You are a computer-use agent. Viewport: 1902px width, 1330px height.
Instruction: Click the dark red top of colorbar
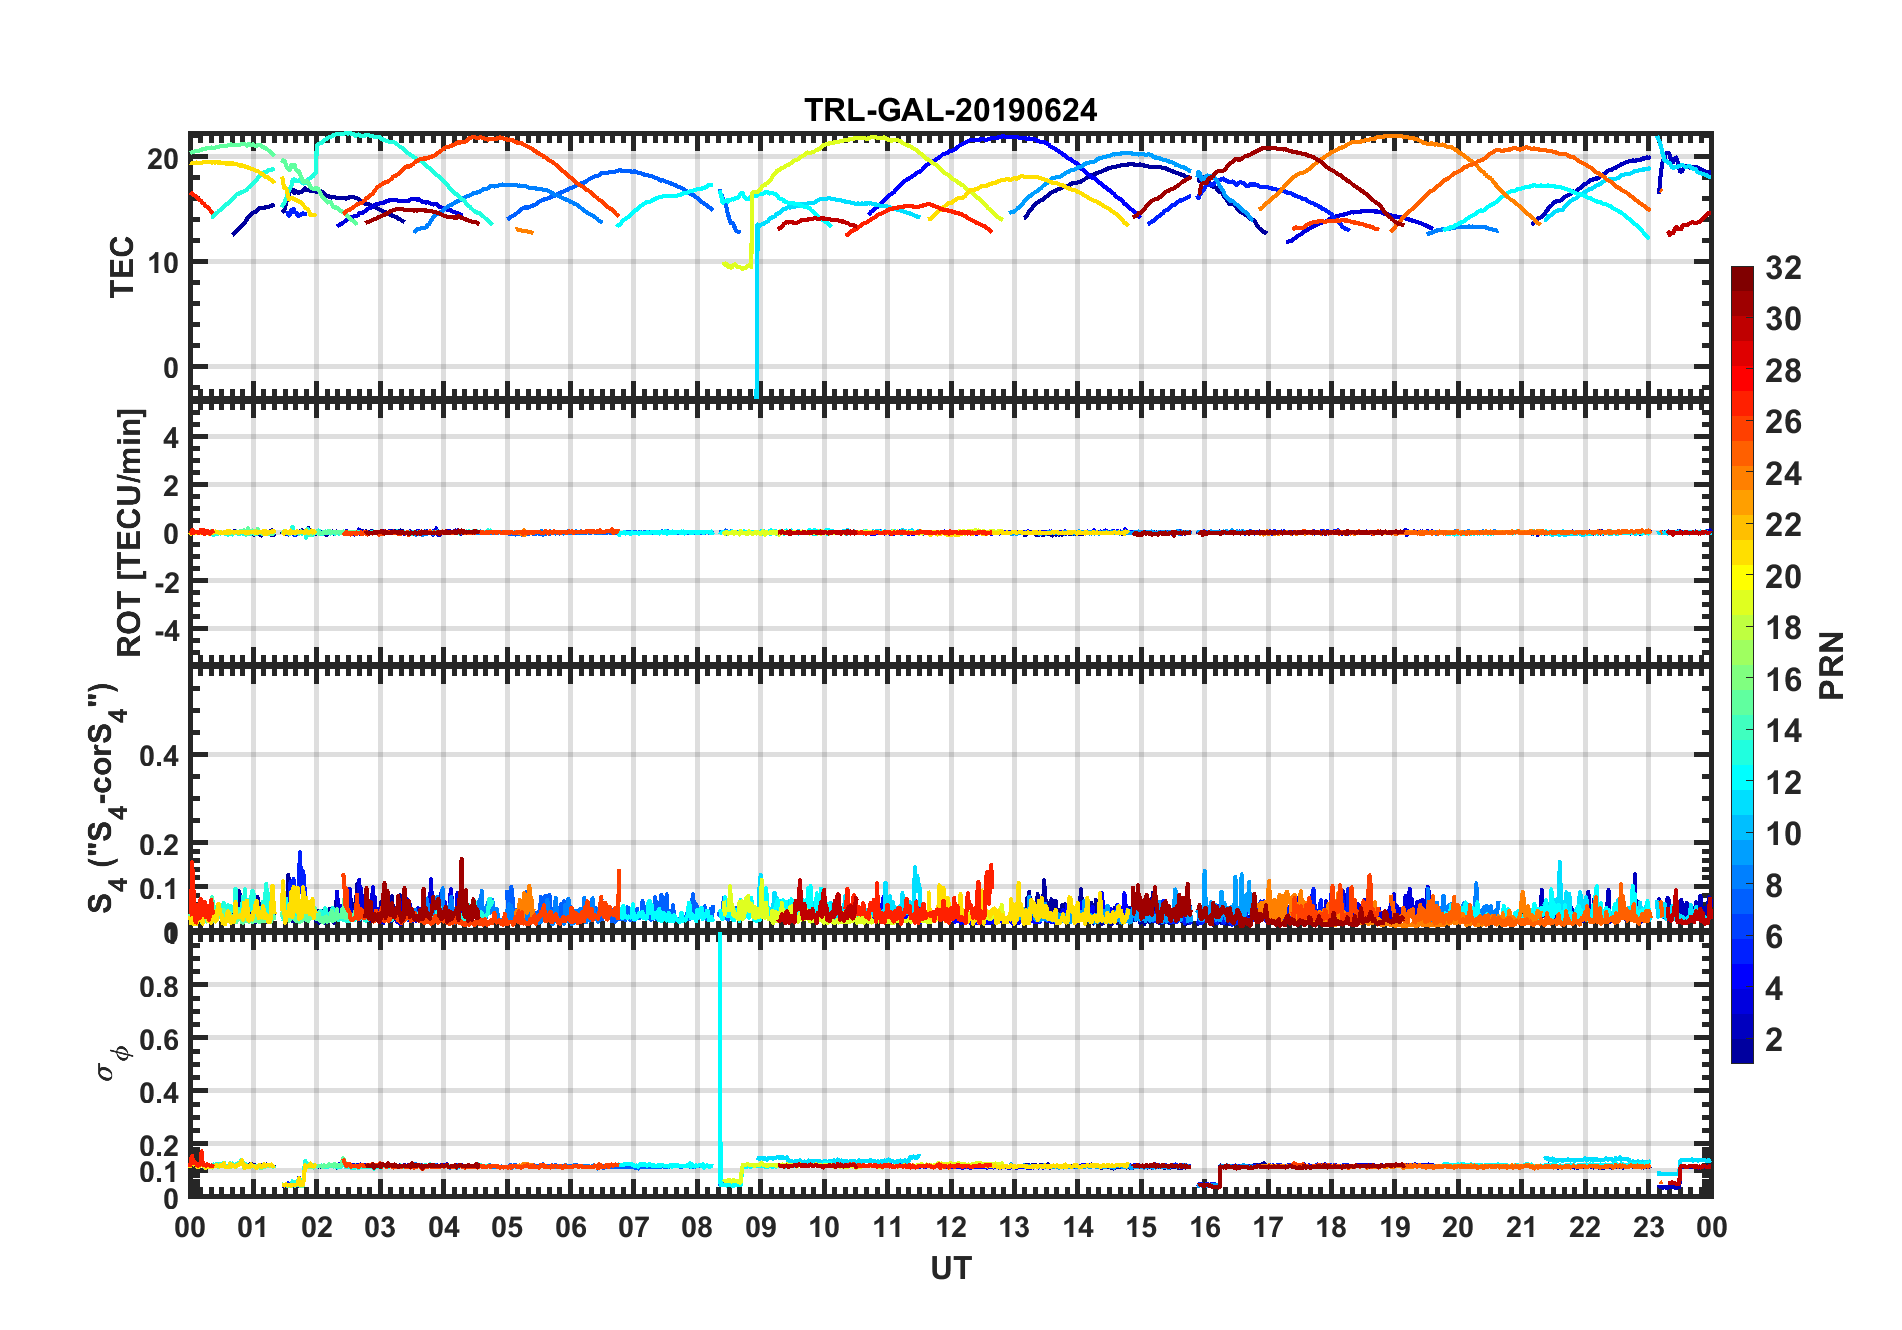pos(1742,273)
